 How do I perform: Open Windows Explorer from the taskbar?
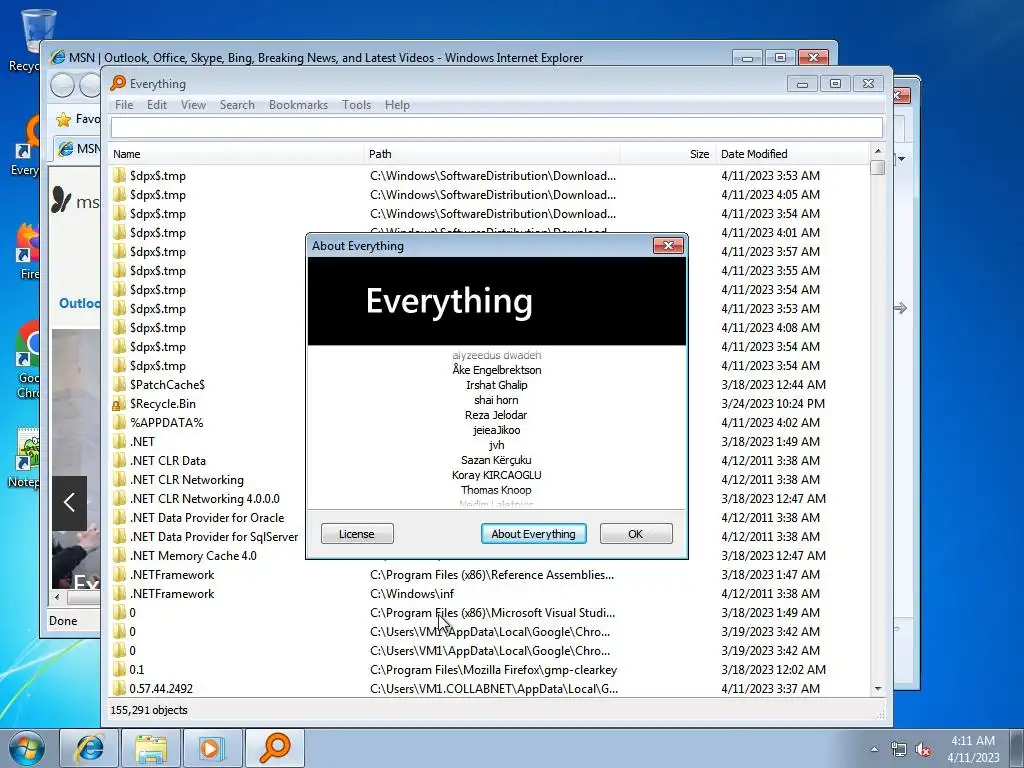[x=151, y=748]
